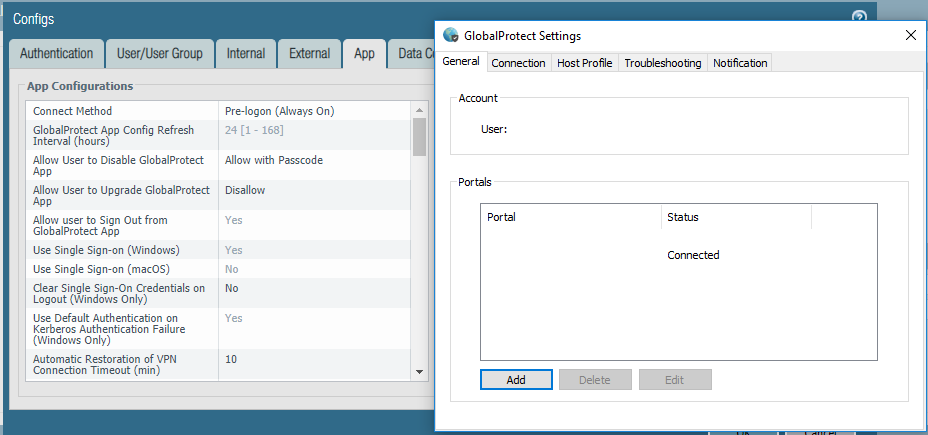Screen dimensions: 928x435
Task: Click the App tab in Configs
Action: (x=365, y=53)
